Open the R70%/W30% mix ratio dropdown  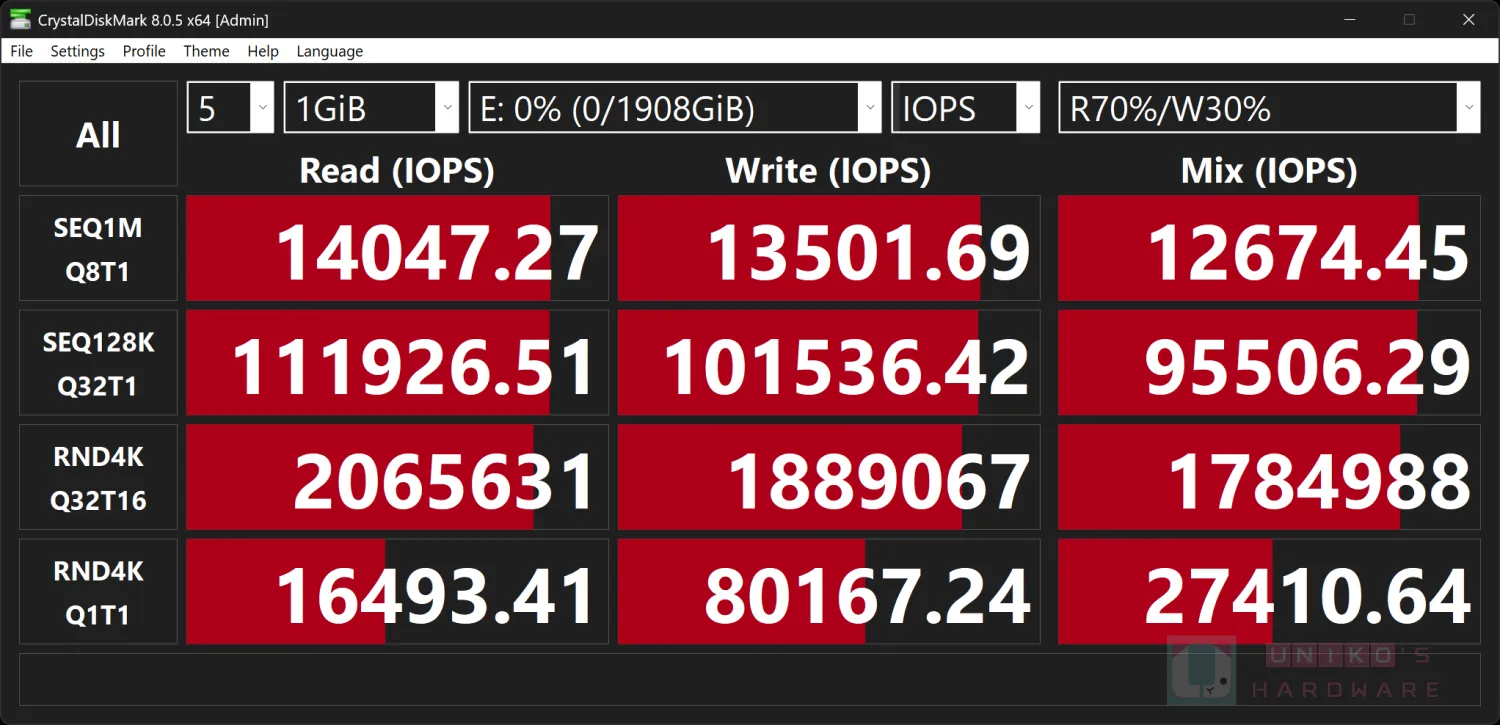click(x=1269, y=108)
